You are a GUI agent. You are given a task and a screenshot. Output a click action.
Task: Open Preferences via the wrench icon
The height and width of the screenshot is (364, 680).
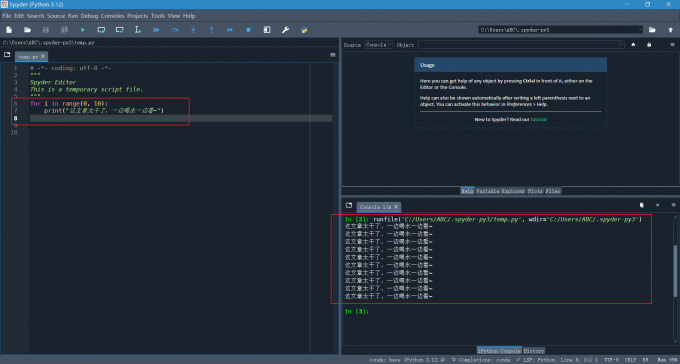click(x=285, y=30)
